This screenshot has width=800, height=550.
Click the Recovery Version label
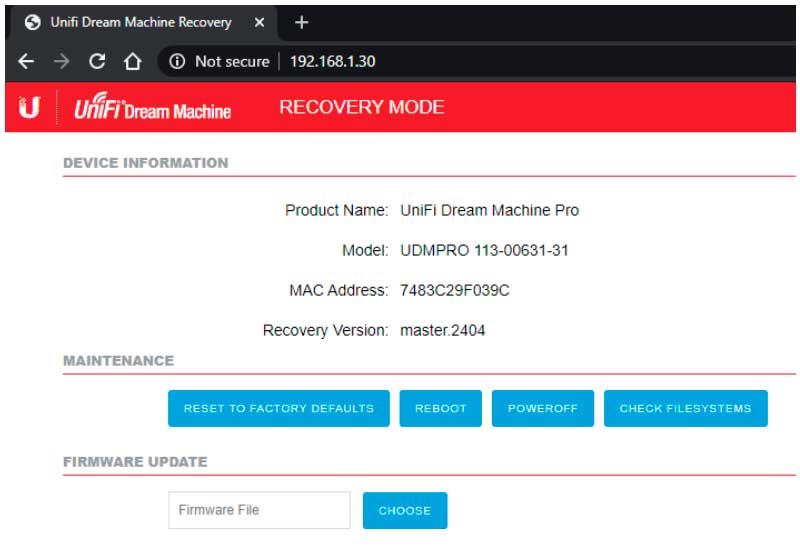(325, 331)
